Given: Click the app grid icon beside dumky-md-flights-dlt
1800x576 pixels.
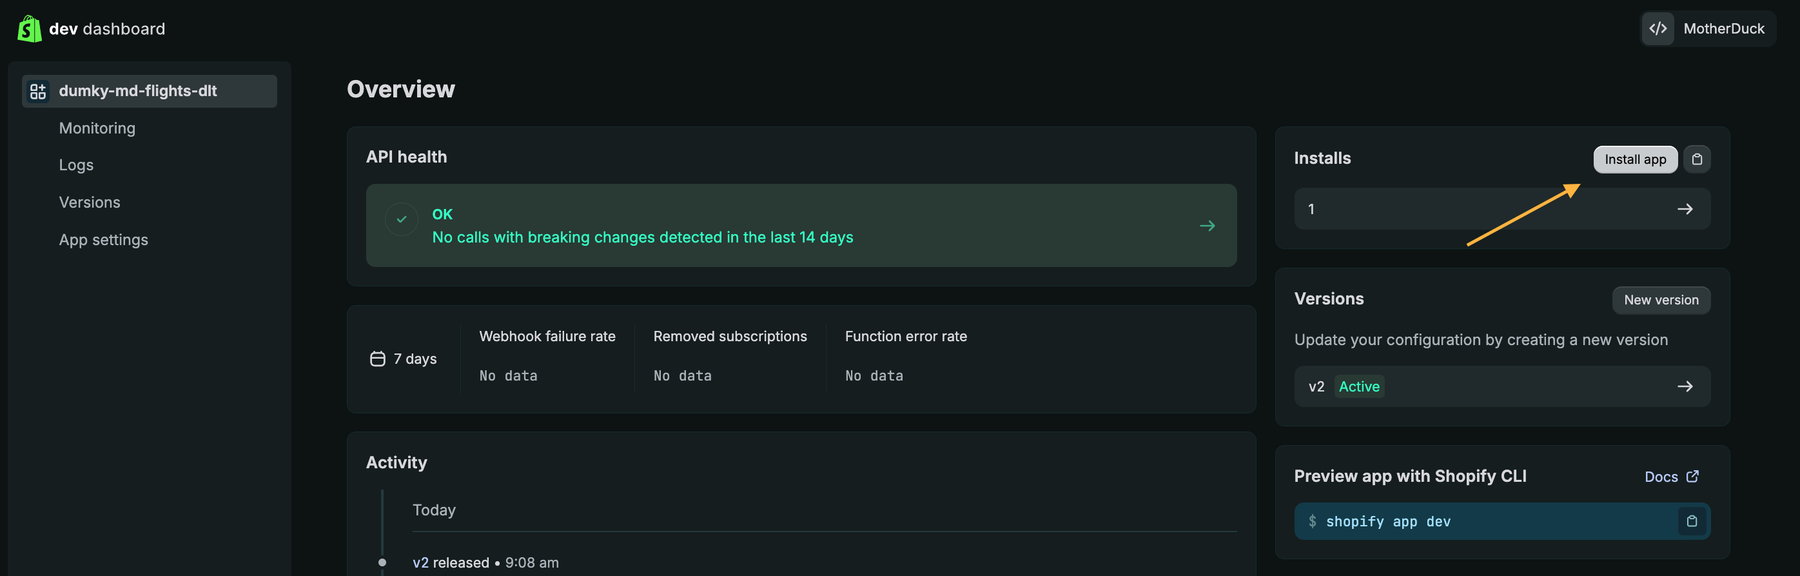Looking at the screenshot, I should click(38, 91).
